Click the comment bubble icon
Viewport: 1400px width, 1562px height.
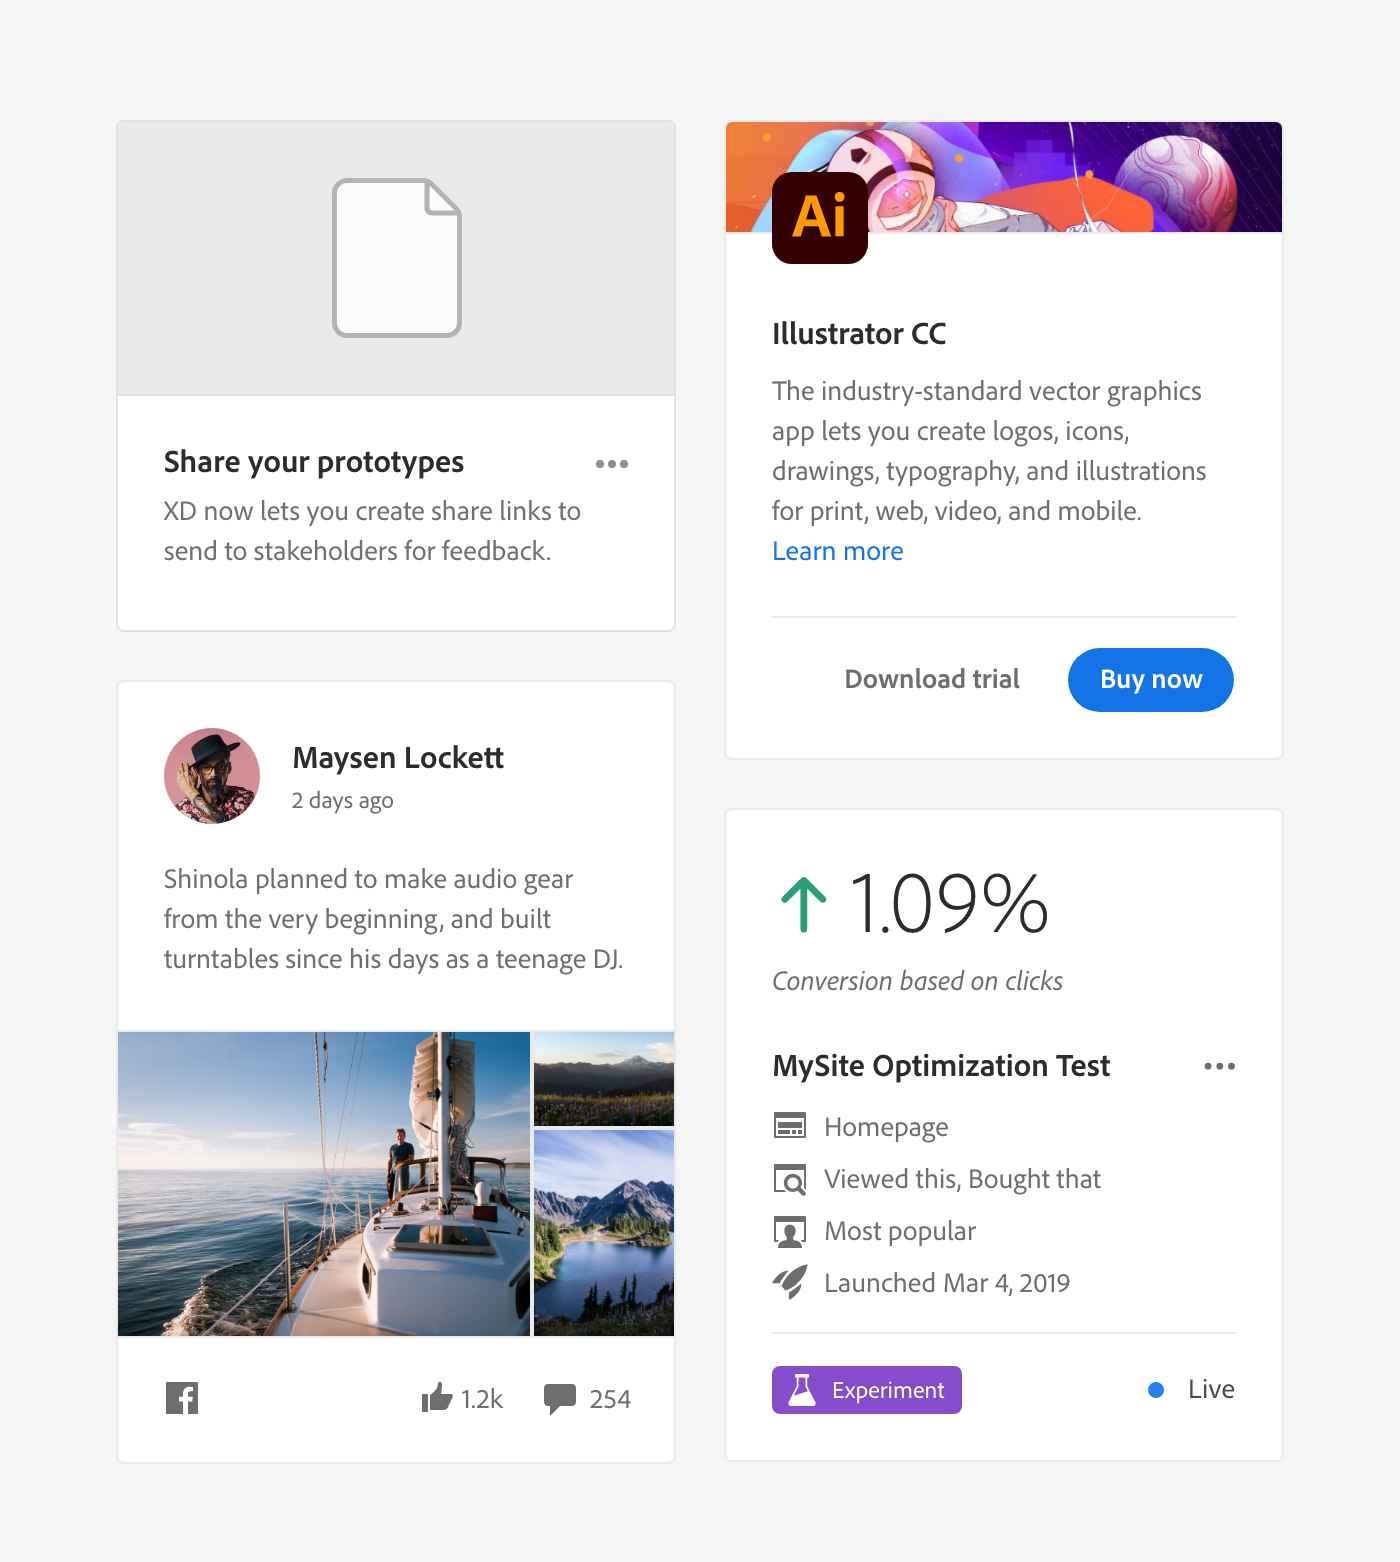click(559, 1398)
